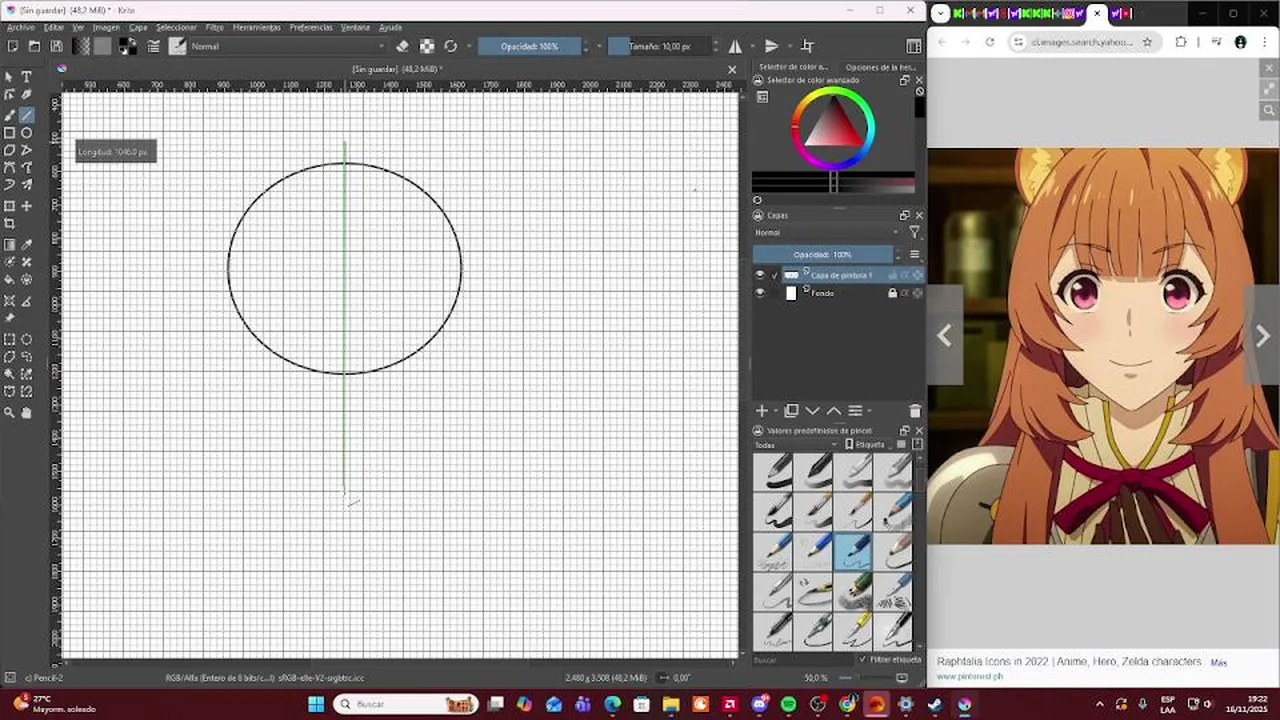Screen dimensions: 1280x720
Task: Select the Text tool in Krita's toolbox
Action: (x=27, y=77)
